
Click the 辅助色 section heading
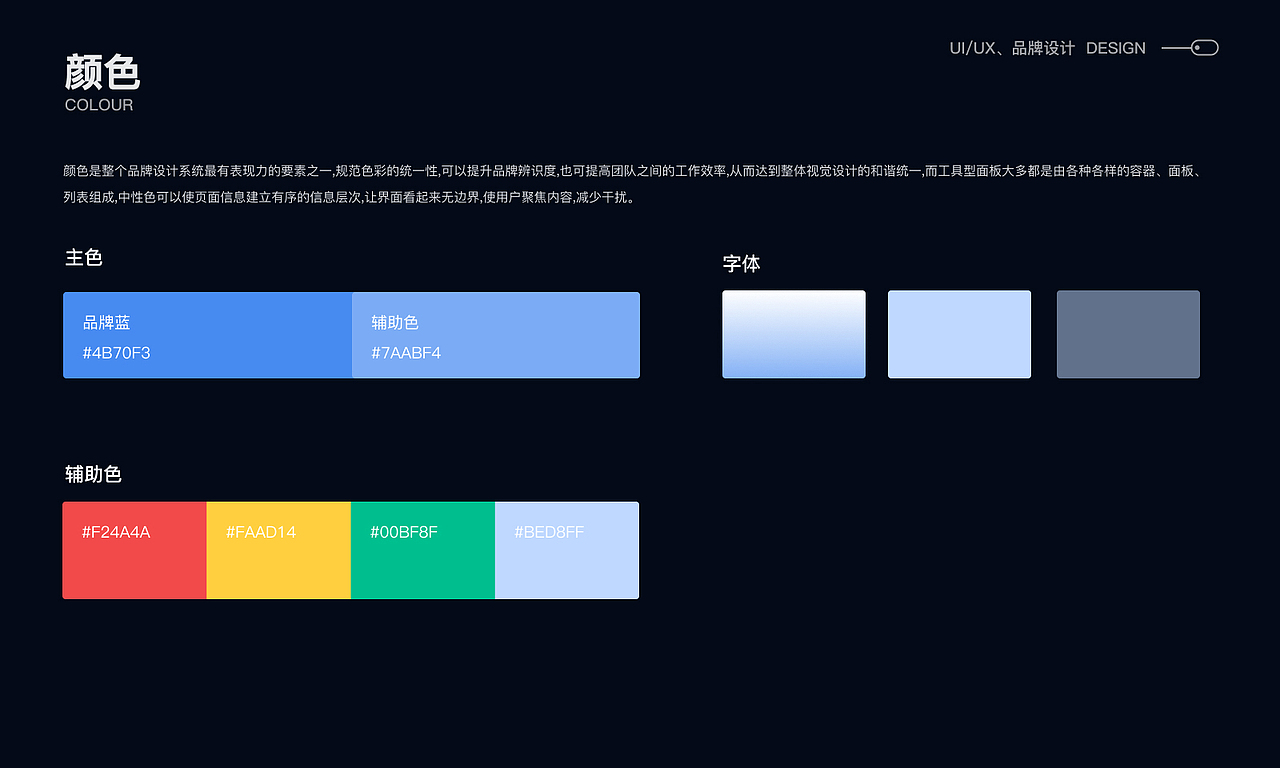tap(93, 474)
